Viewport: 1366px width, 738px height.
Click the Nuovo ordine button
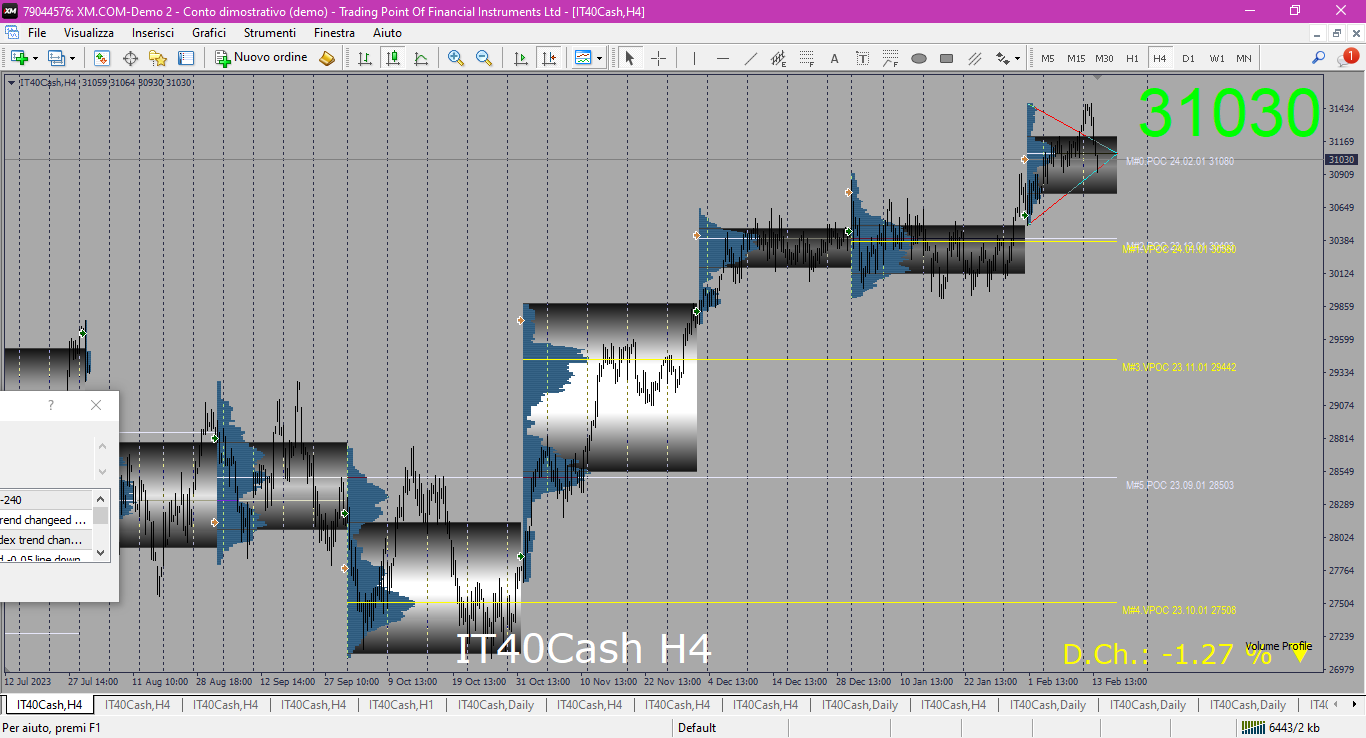pos(262,58)
